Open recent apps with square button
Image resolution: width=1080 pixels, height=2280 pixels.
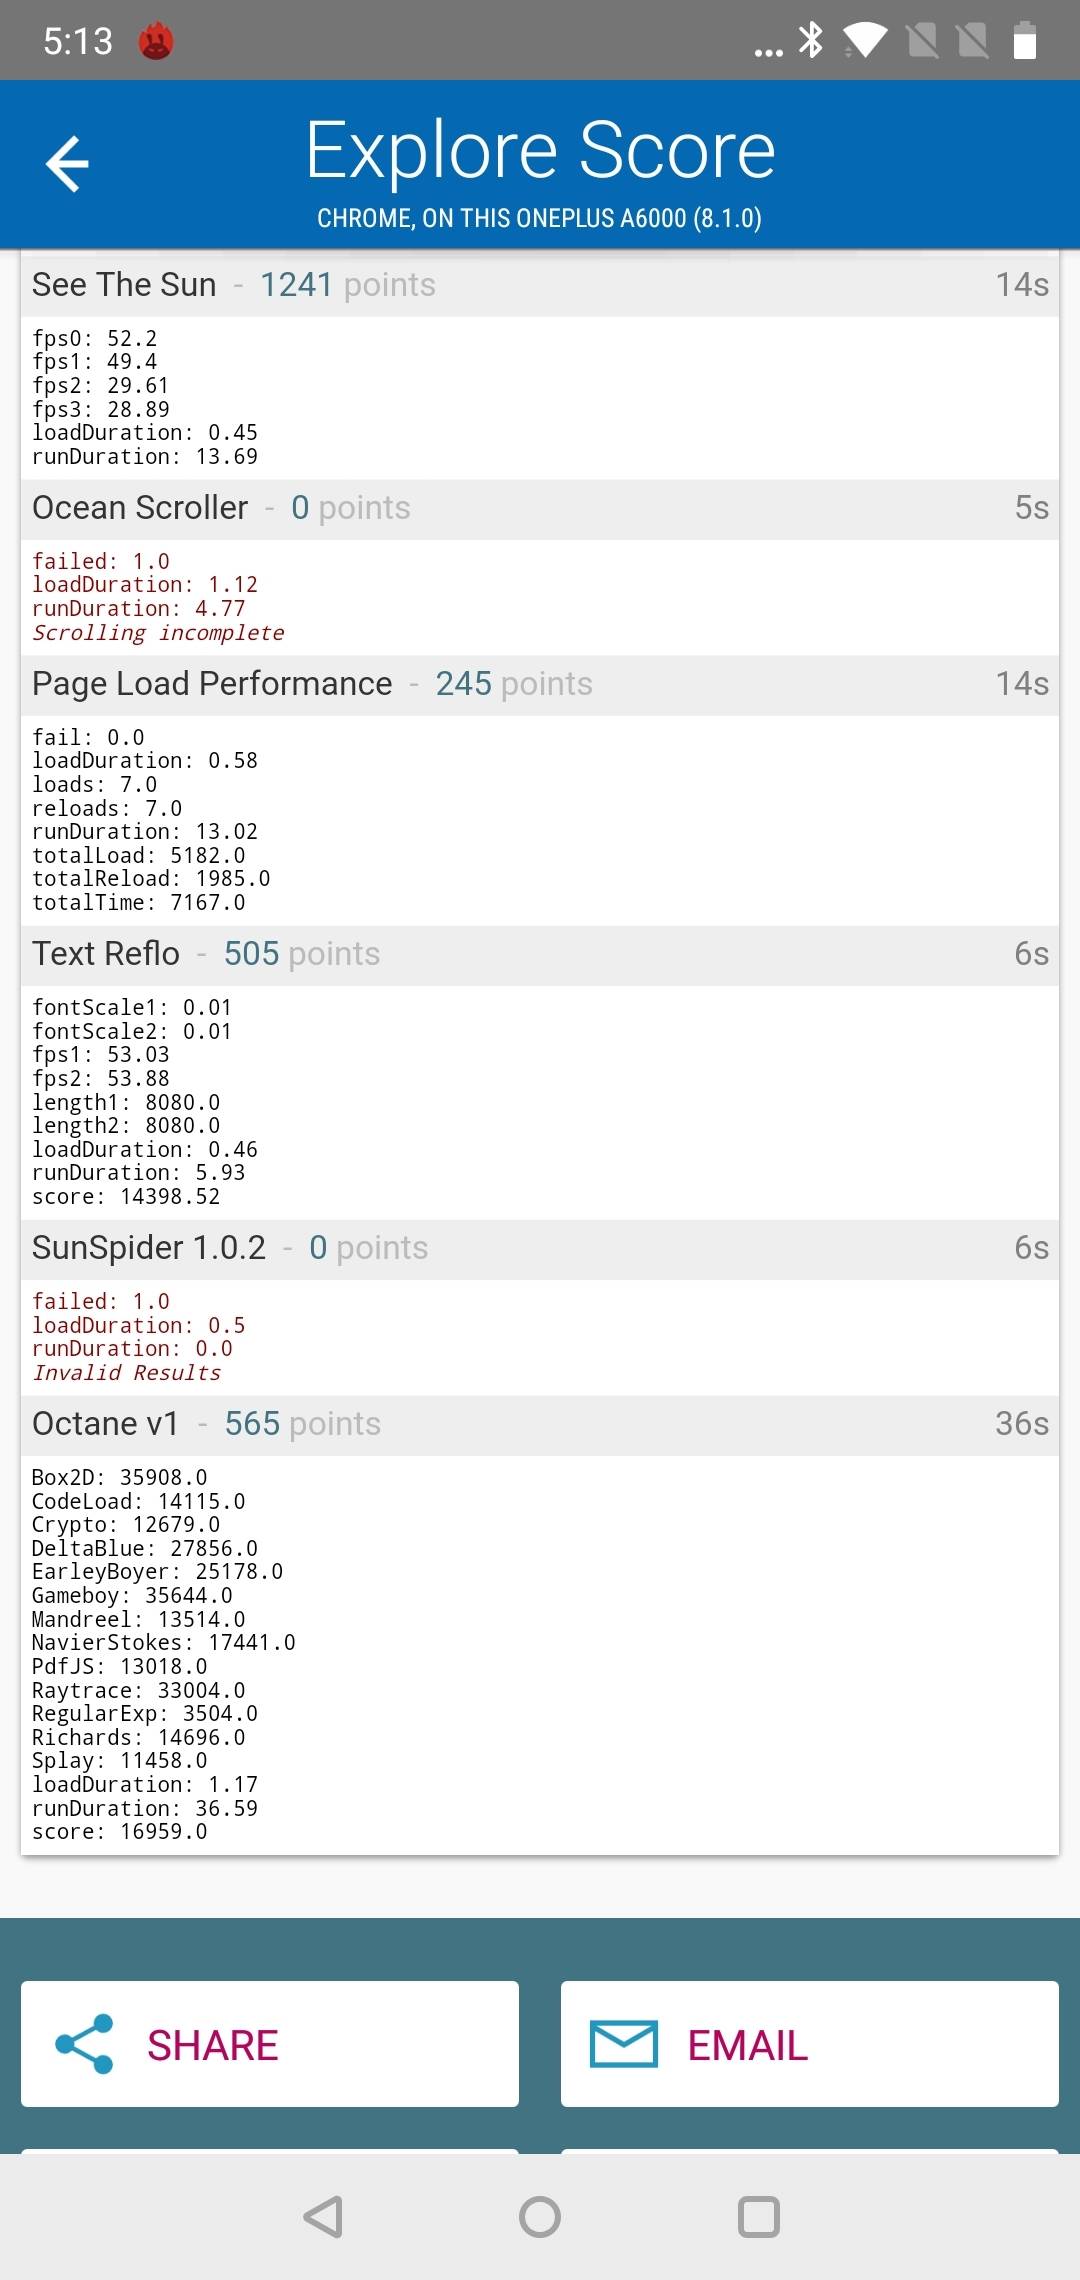(x=758, y=2216)
